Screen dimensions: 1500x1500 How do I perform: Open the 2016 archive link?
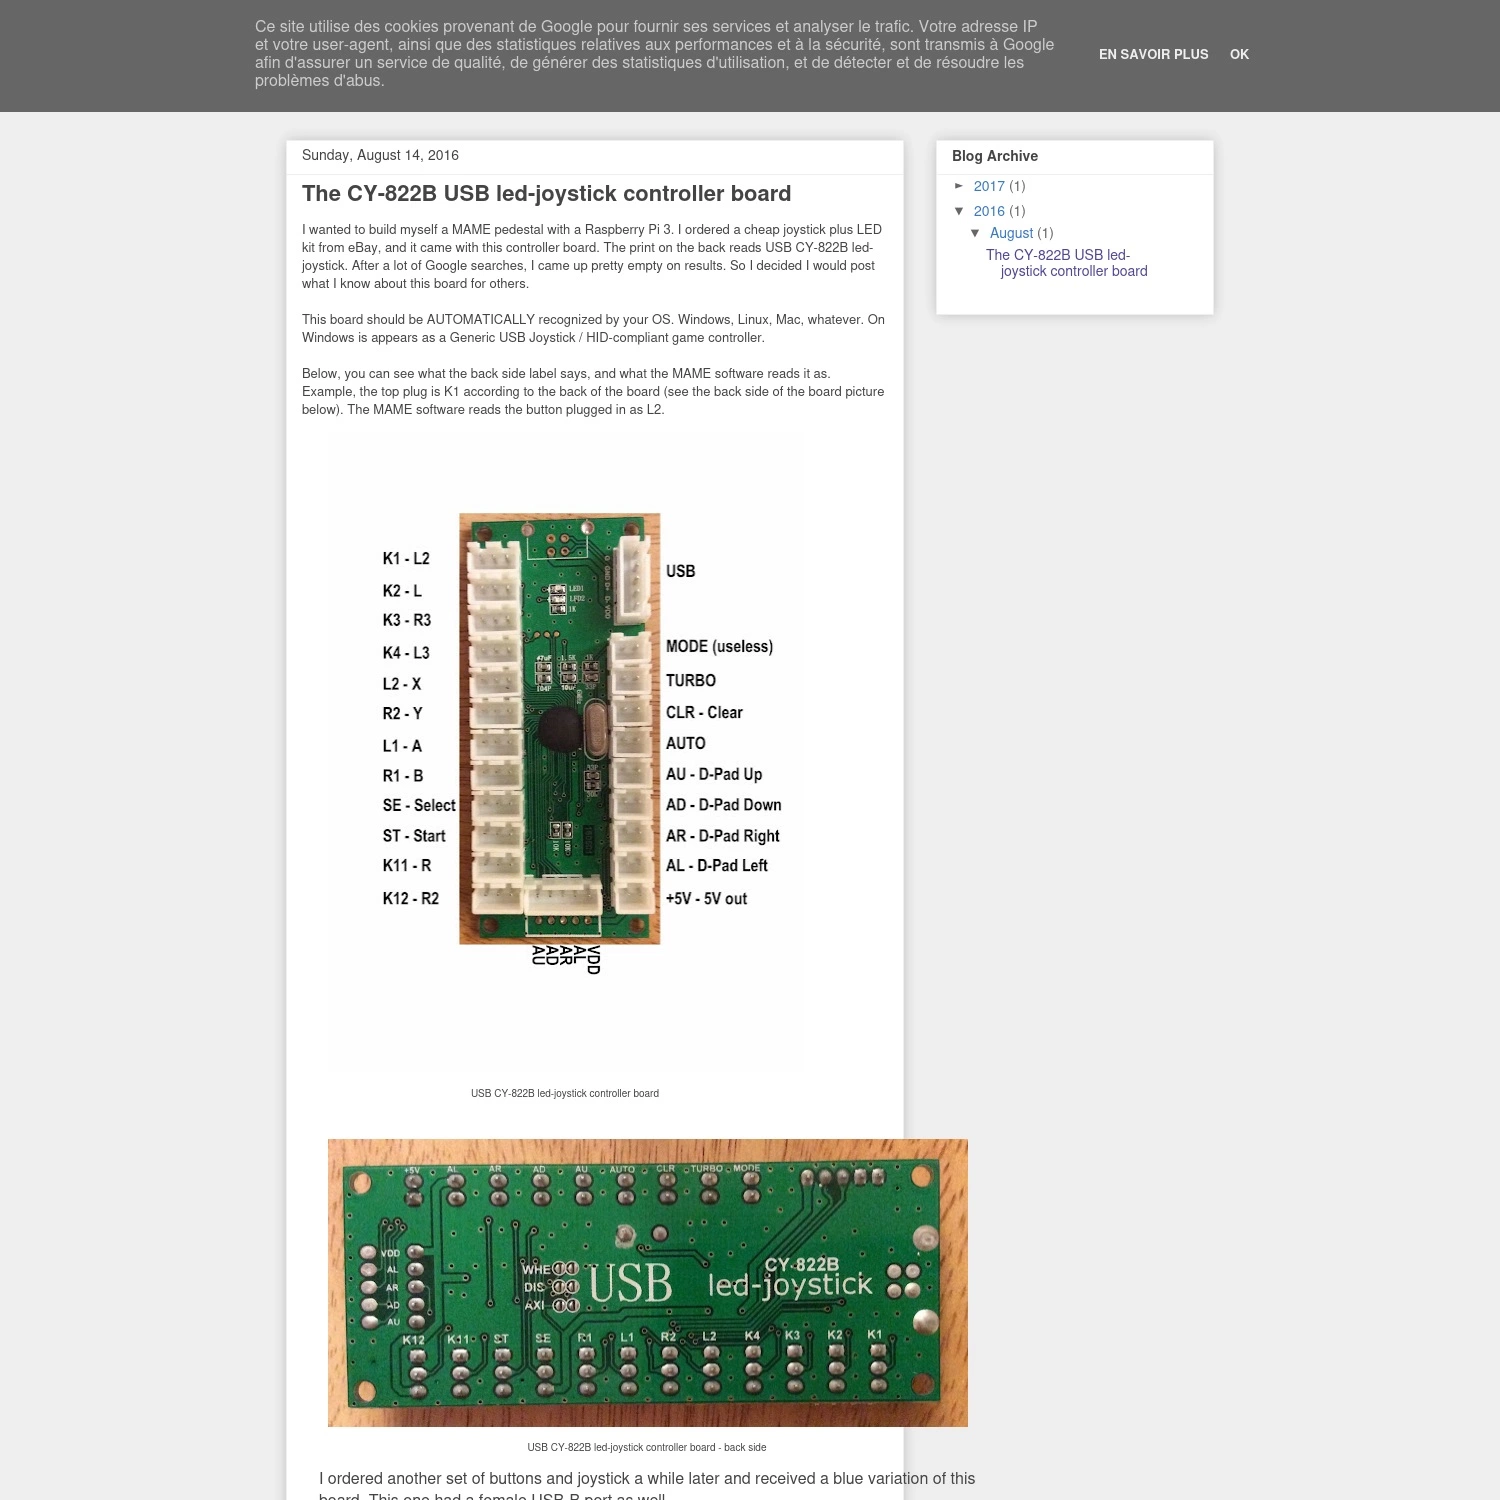pos(989,211)
